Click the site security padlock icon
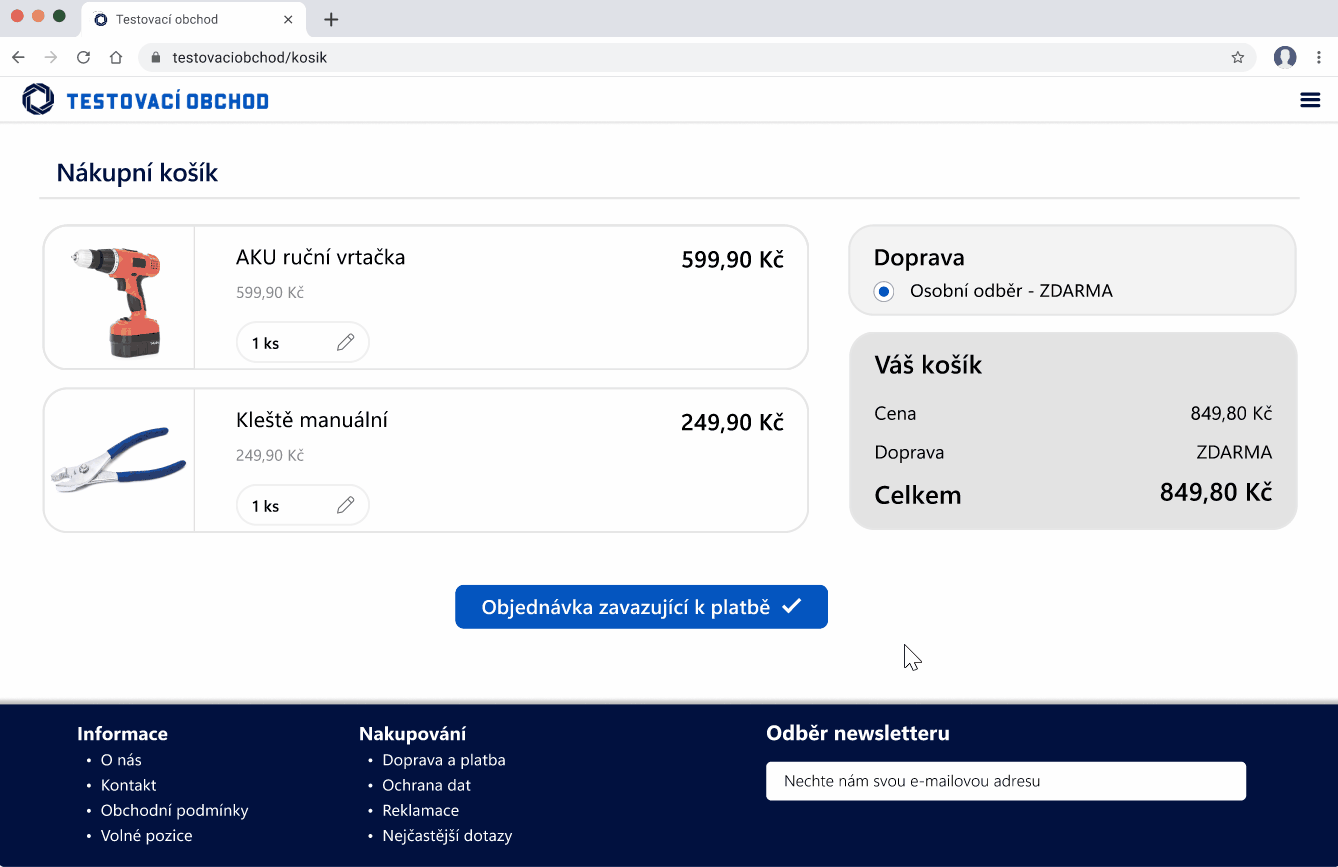Screen dimensions: 1338x867 (155, 57)
